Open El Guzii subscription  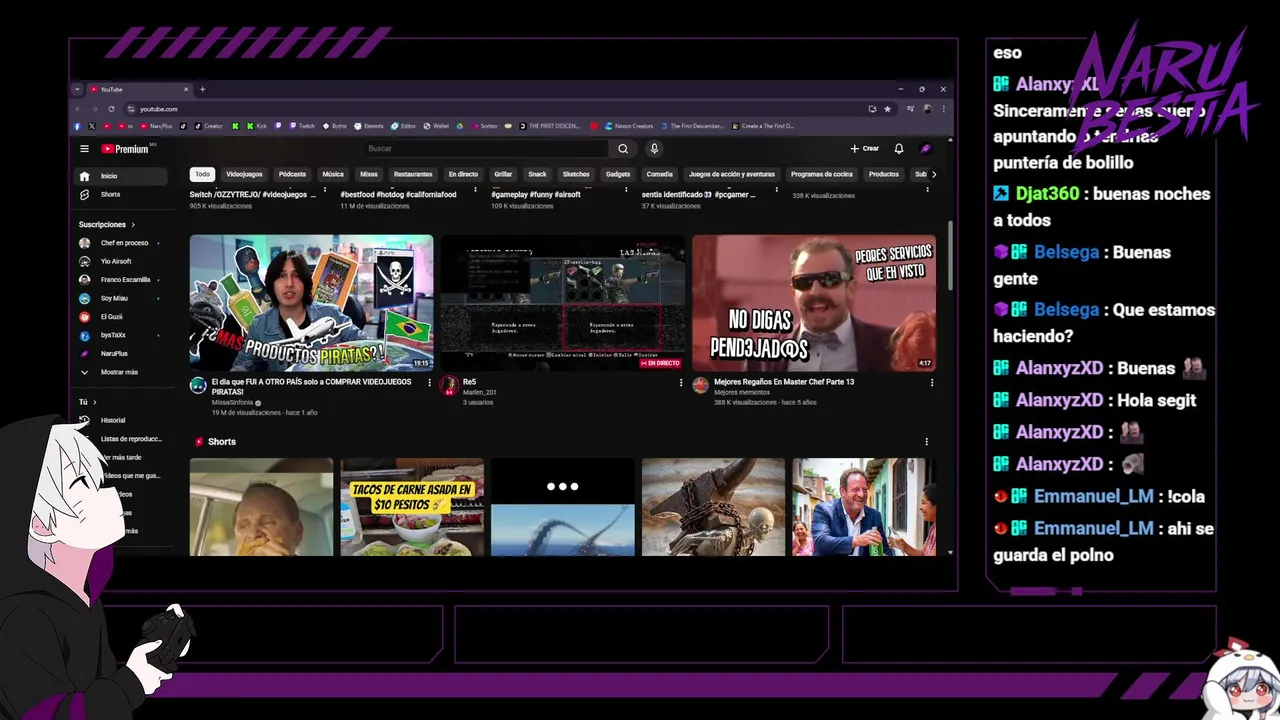click(122, 316)
